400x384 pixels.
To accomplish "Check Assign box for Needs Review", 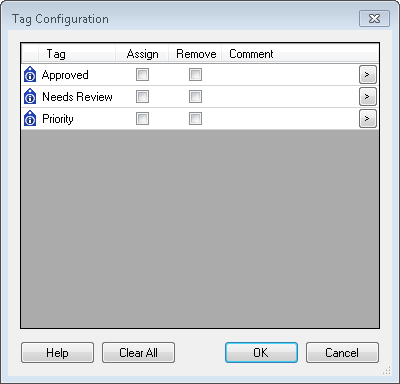I will click(x=142, y=97).
